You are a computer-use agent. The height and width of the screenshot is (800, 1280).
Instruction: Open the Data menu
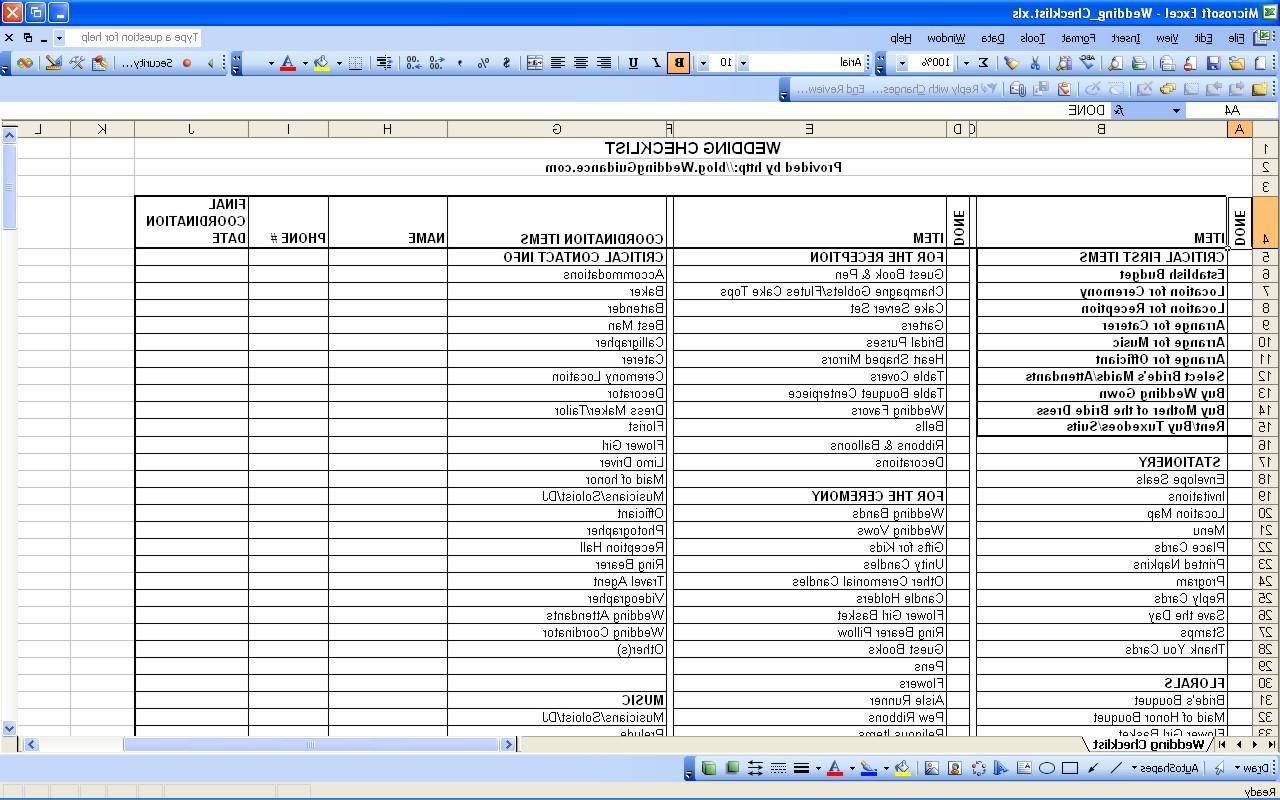coord(992,38)
